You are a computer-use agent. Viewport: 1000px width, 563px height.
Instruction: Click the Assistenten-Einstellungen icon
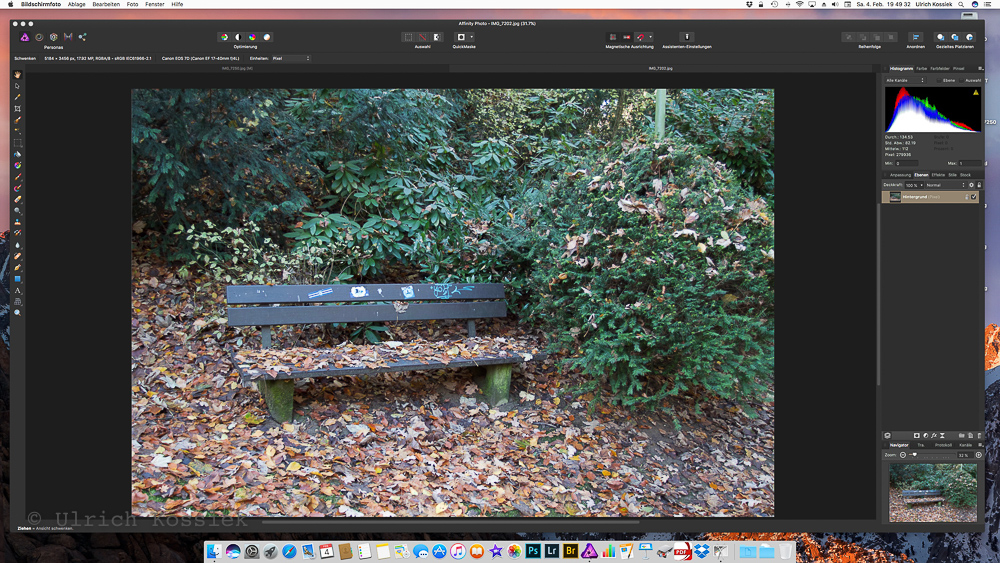pyautogui.click(x=686, y=37)
